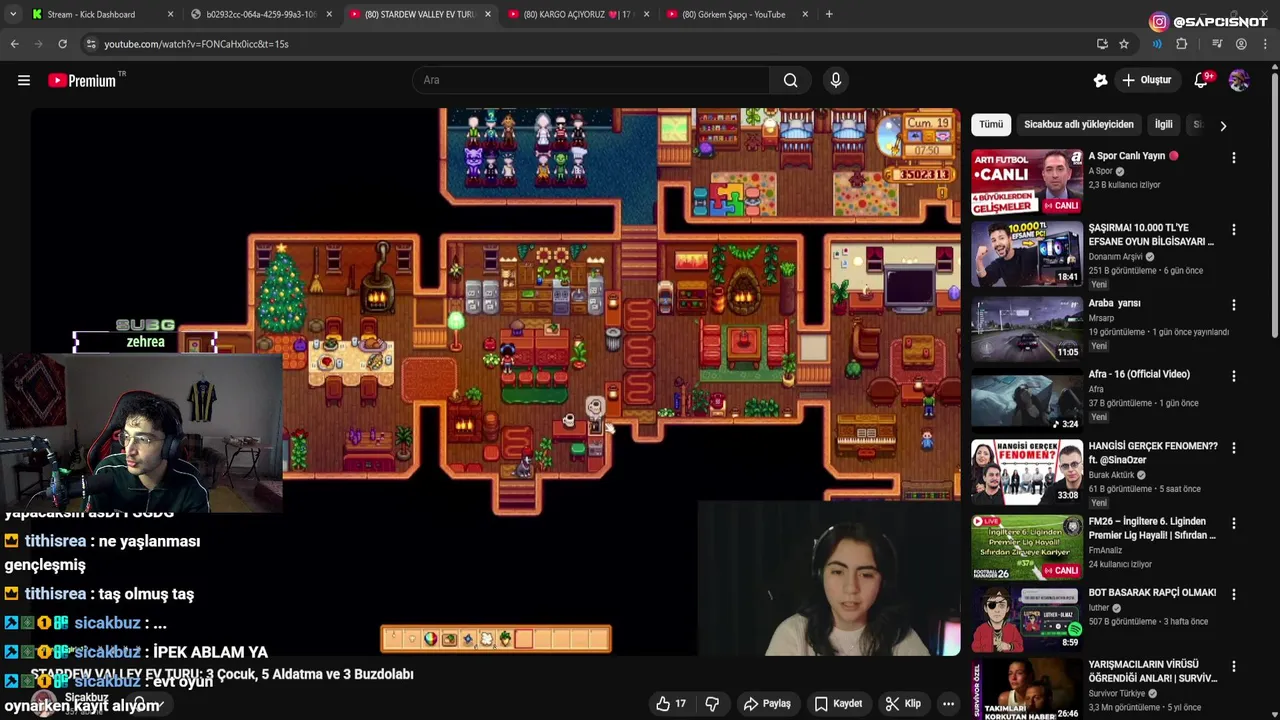Bookmark this page with star icon

tap(1124, 44)
